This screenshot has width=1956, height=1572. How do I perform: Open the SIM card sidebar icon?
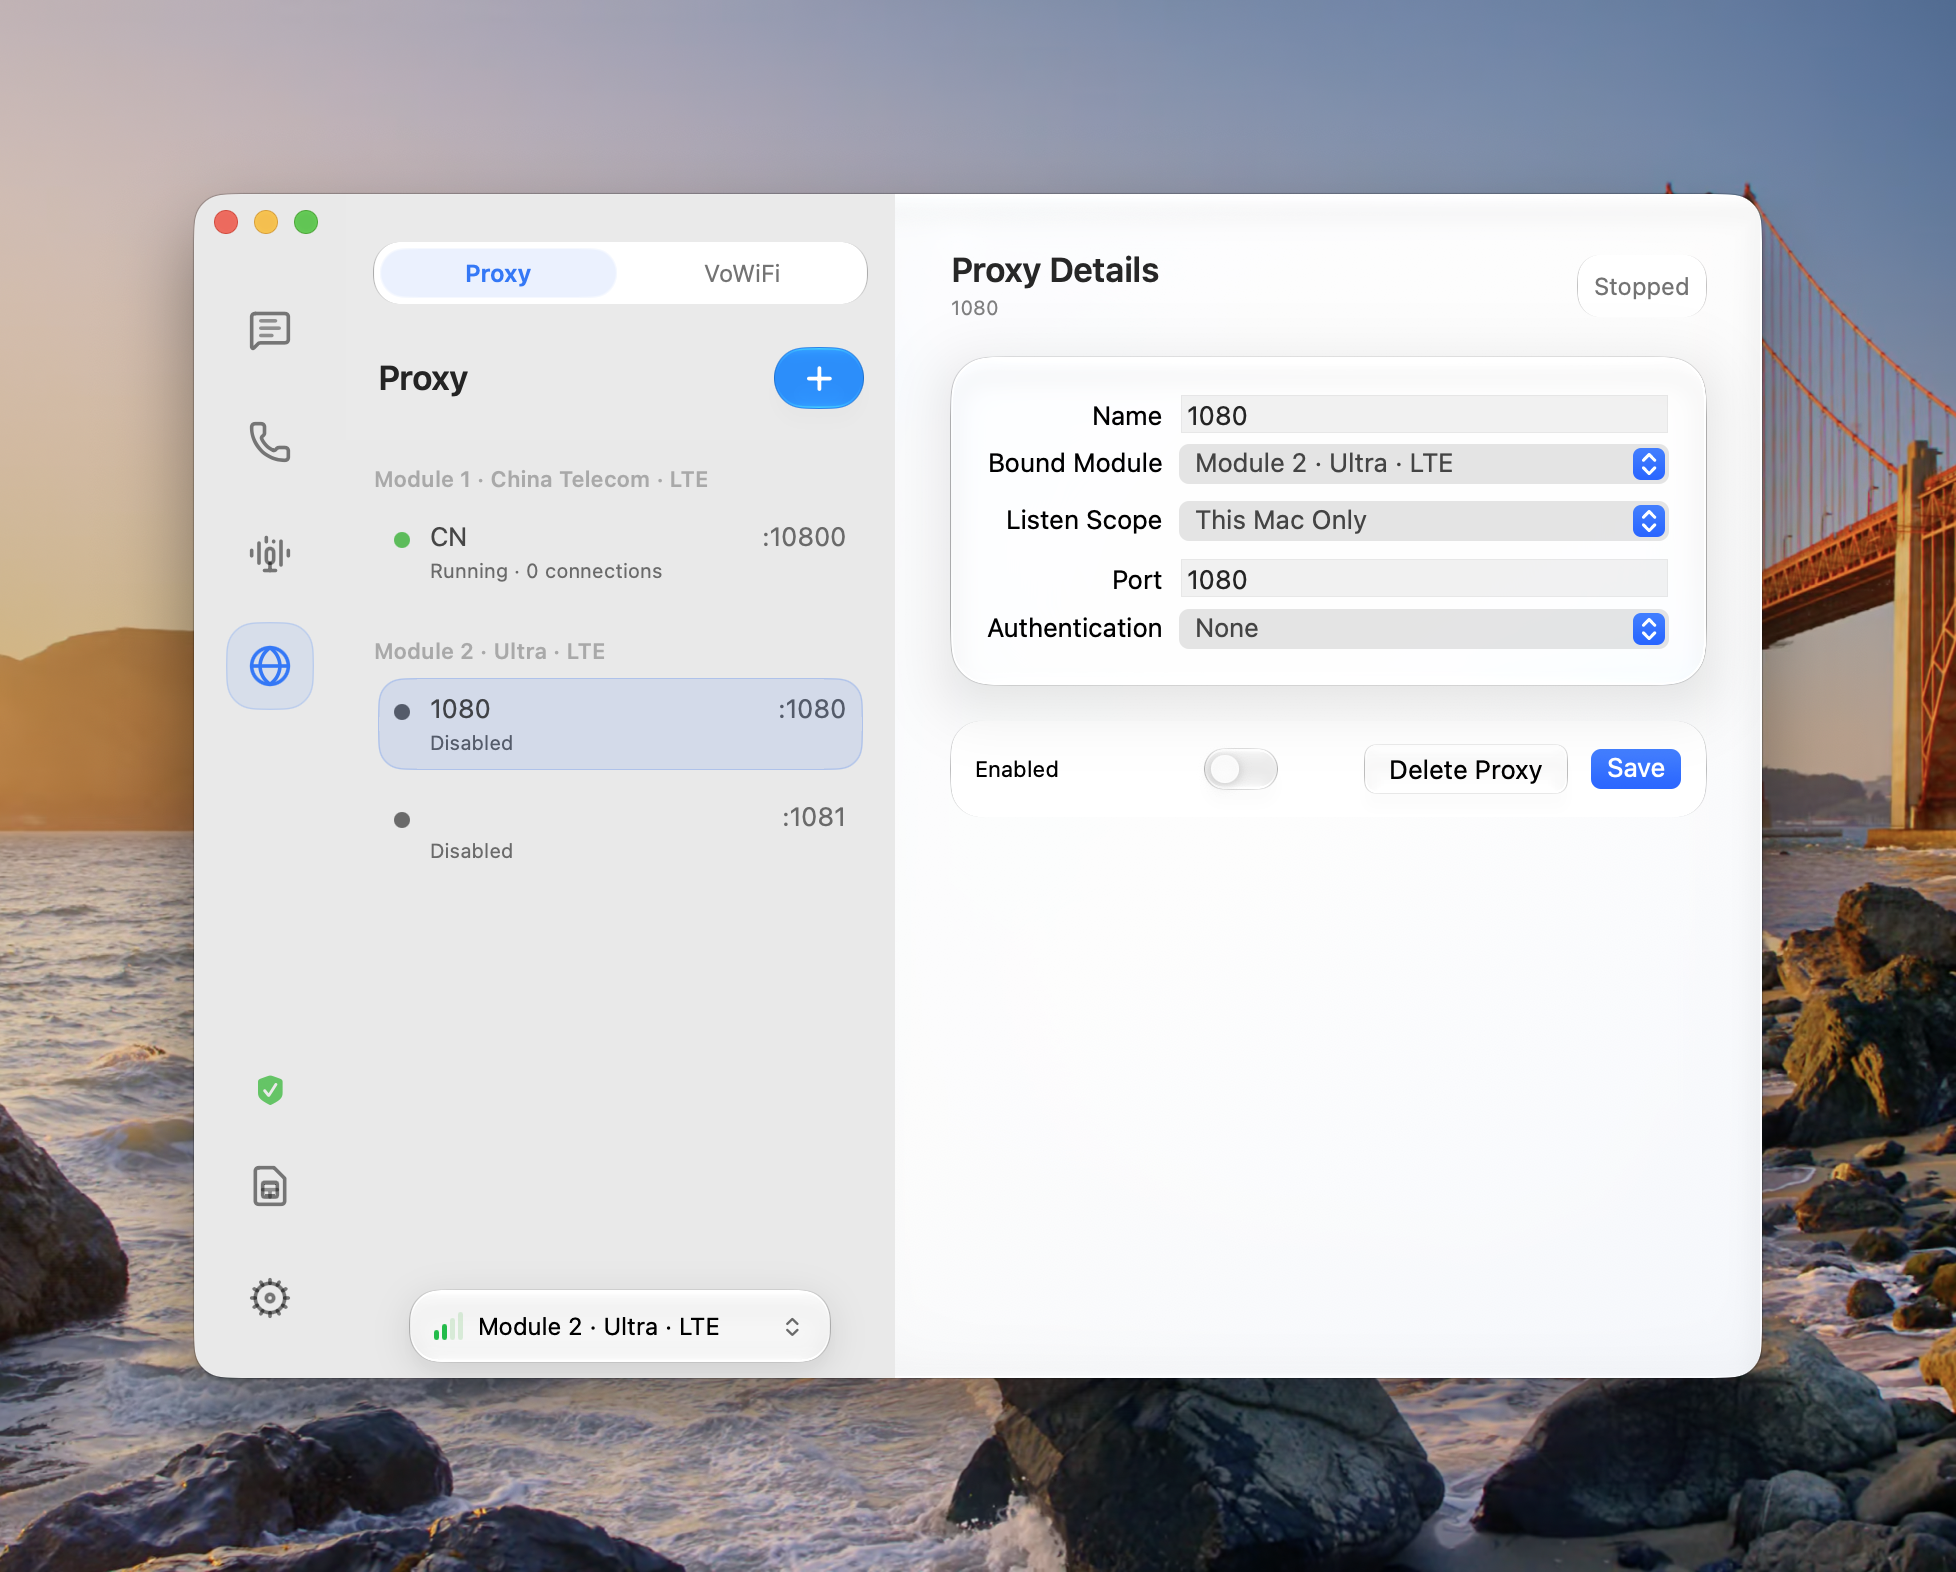[x=270, y=1186]
